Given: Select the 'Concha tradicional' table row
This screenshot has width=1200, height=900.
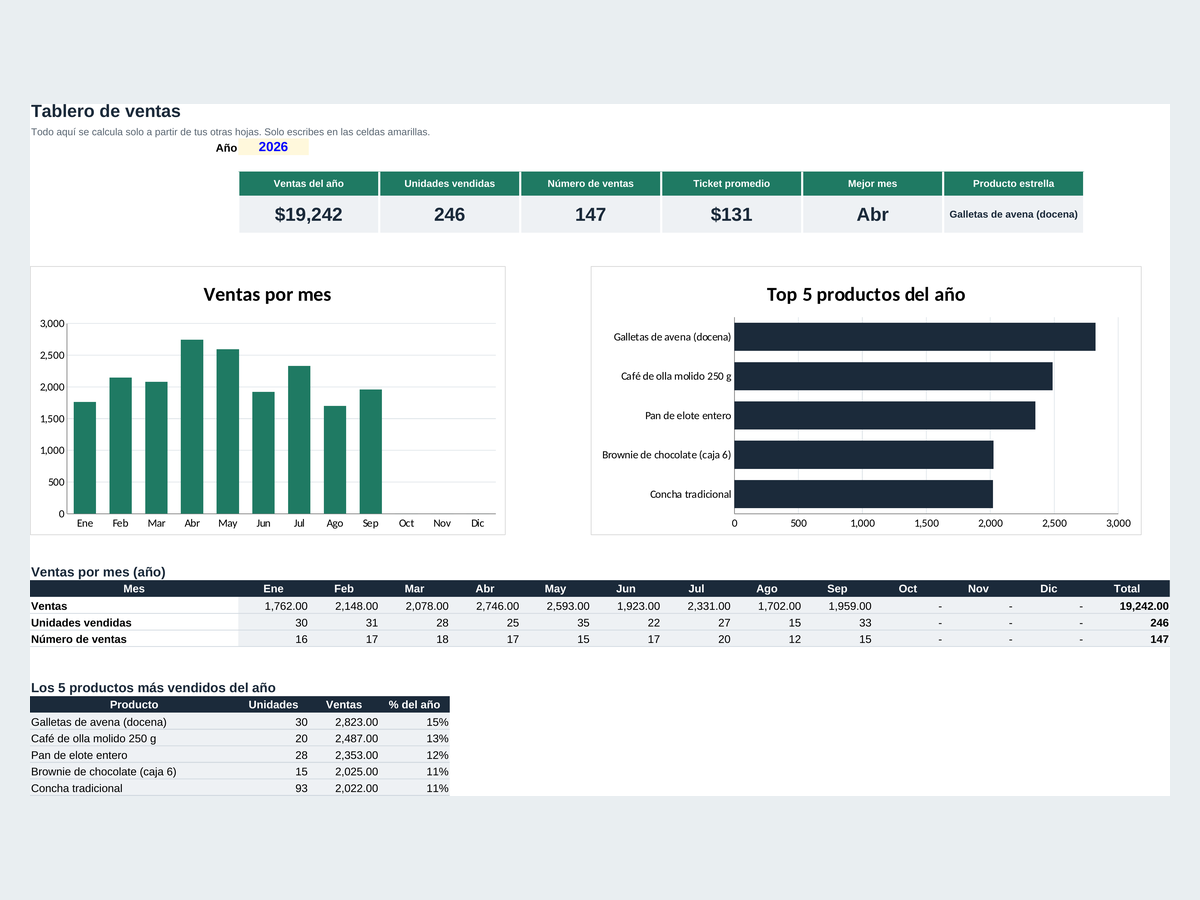Looking at the screenshot, I should tap(240, 788).
